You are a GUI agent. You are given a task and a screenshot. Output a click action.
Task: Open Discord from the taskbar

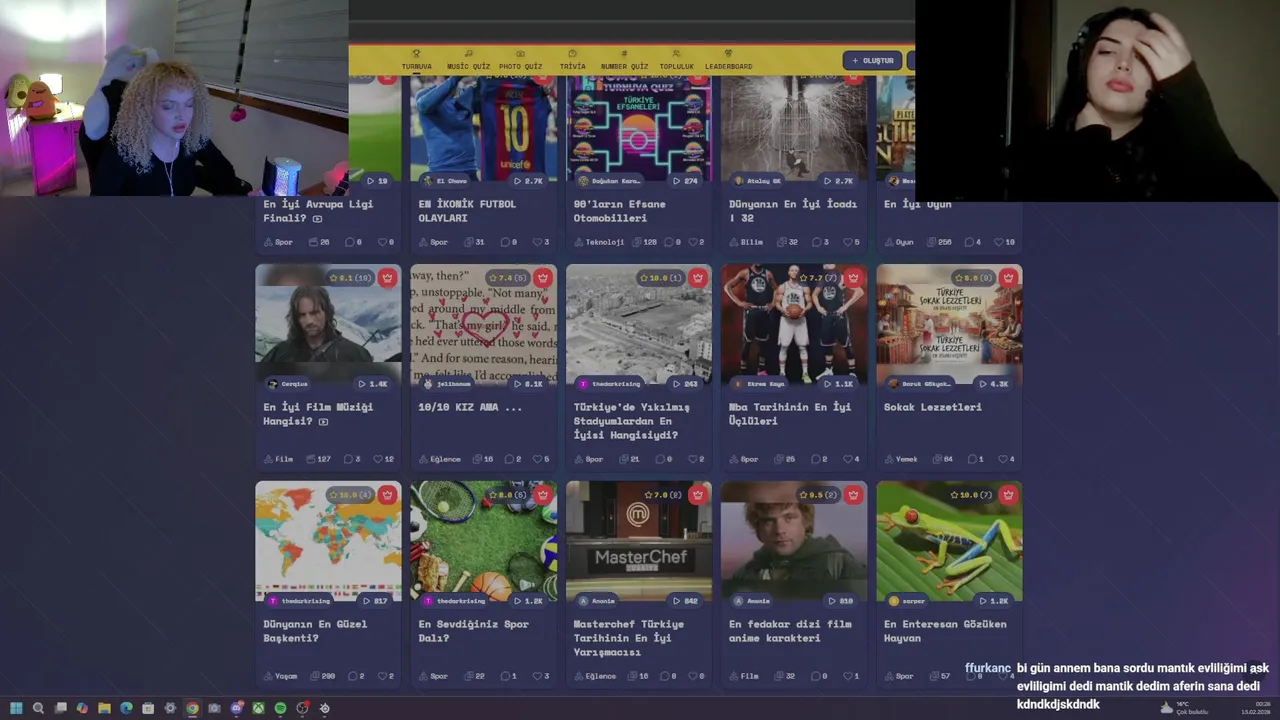[x=236, y=708]
